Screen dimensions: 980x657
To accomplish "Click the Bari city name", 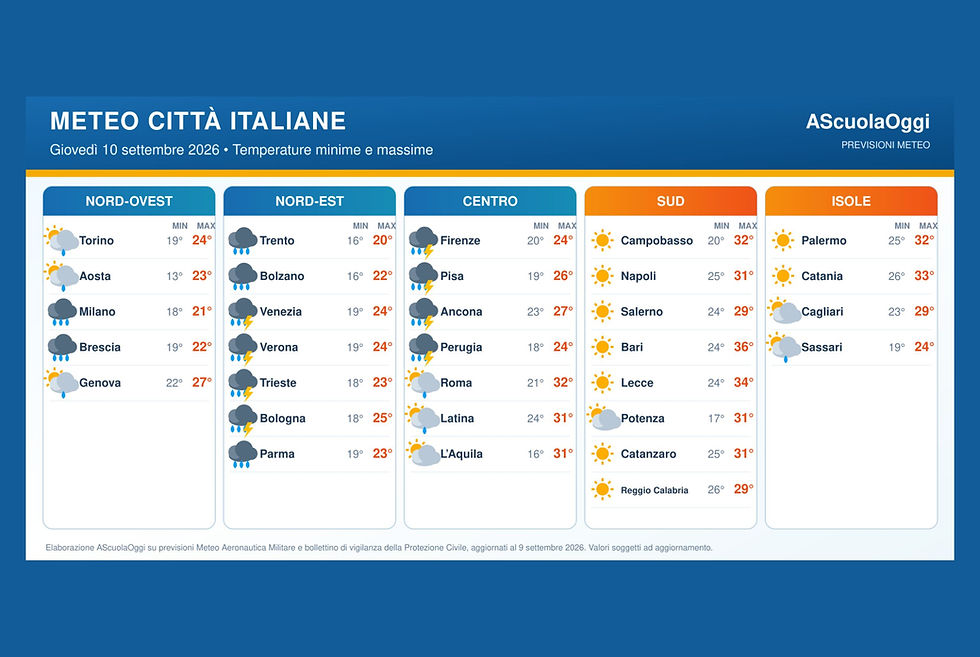I will (x=632, y=347).
